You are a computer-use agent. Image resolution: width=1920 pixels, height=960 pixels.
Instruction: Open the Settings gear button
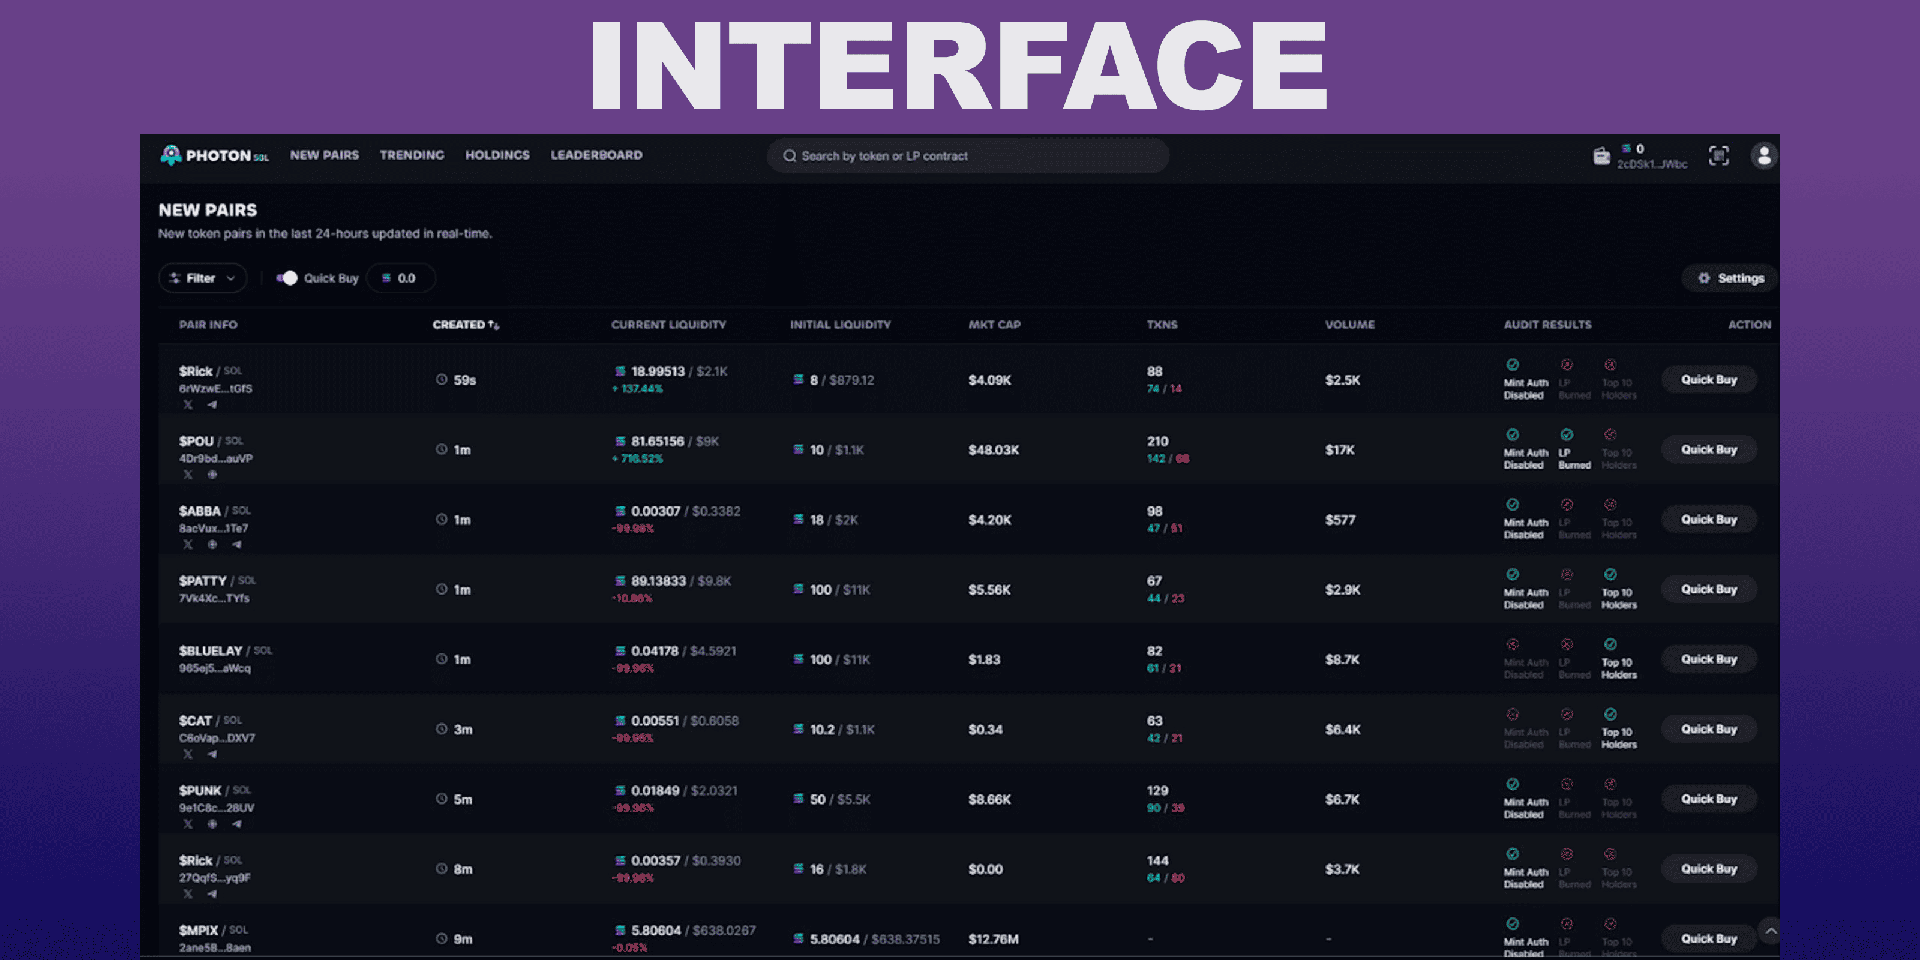click(1730, 278)
